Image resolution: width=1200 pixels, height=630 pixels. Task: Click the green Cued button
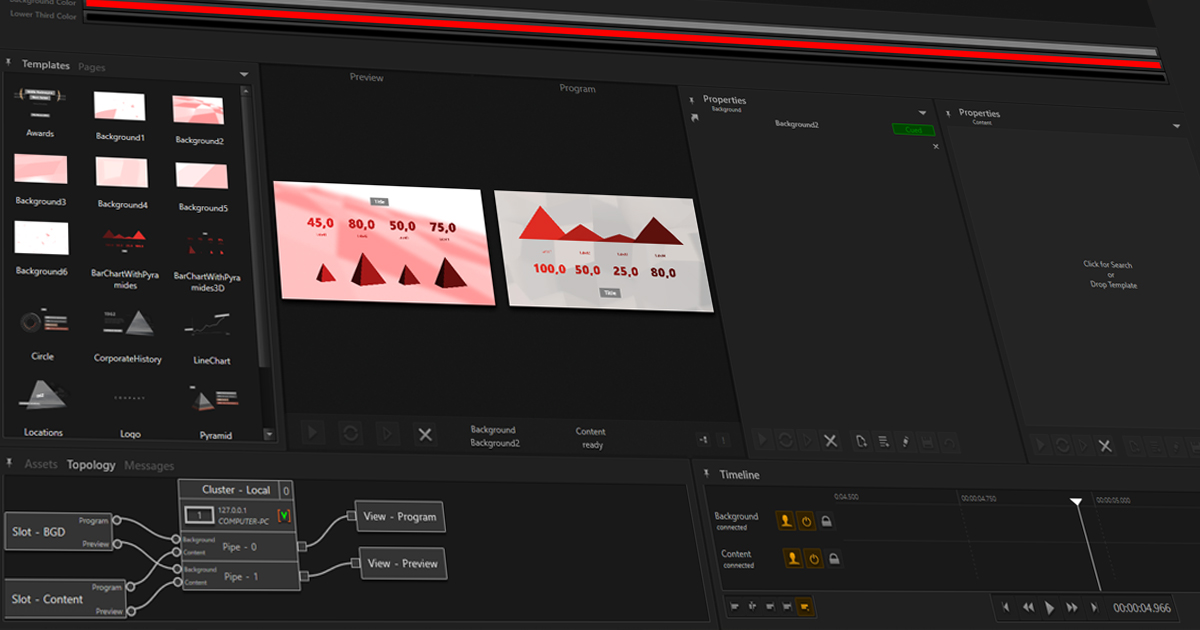[x=913, y=130]
